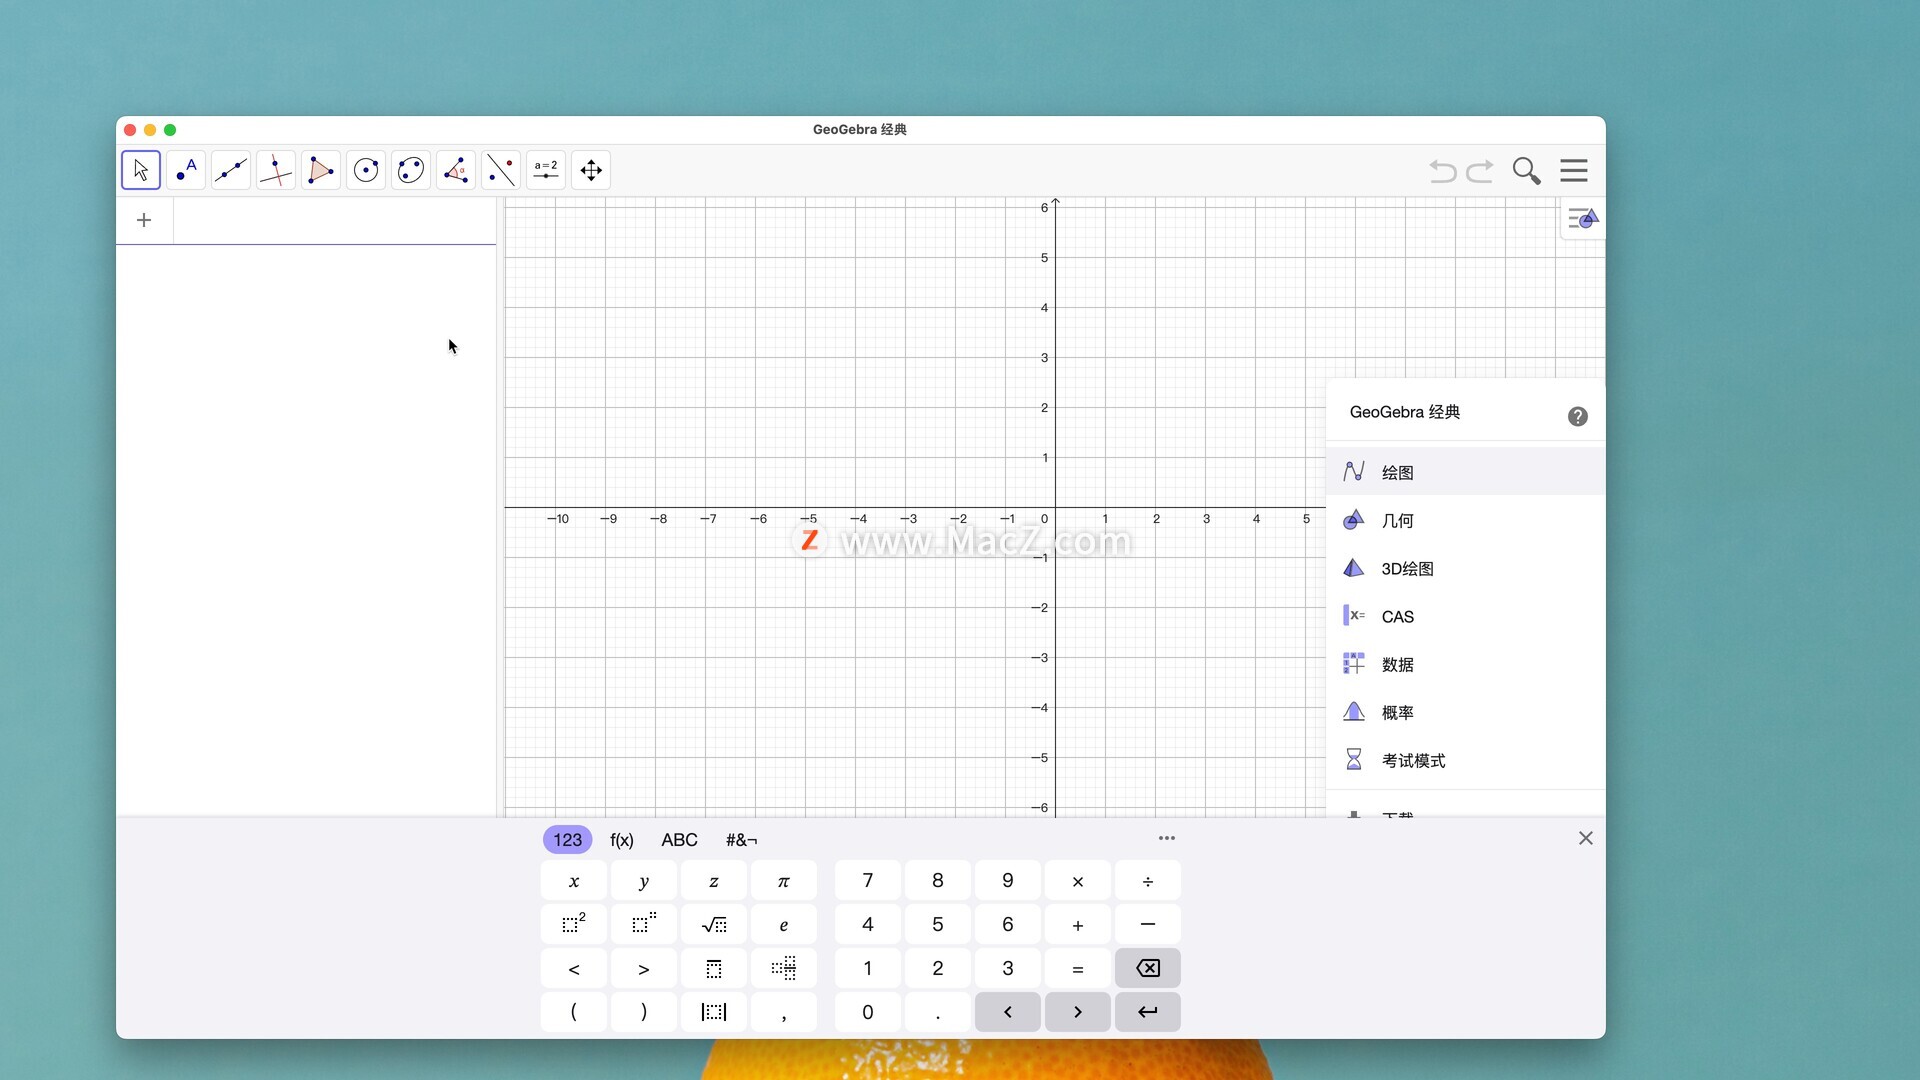Select the Circle with Center tool
The height and width of the screenshot is (1080, 1920).
click(366, 170)
